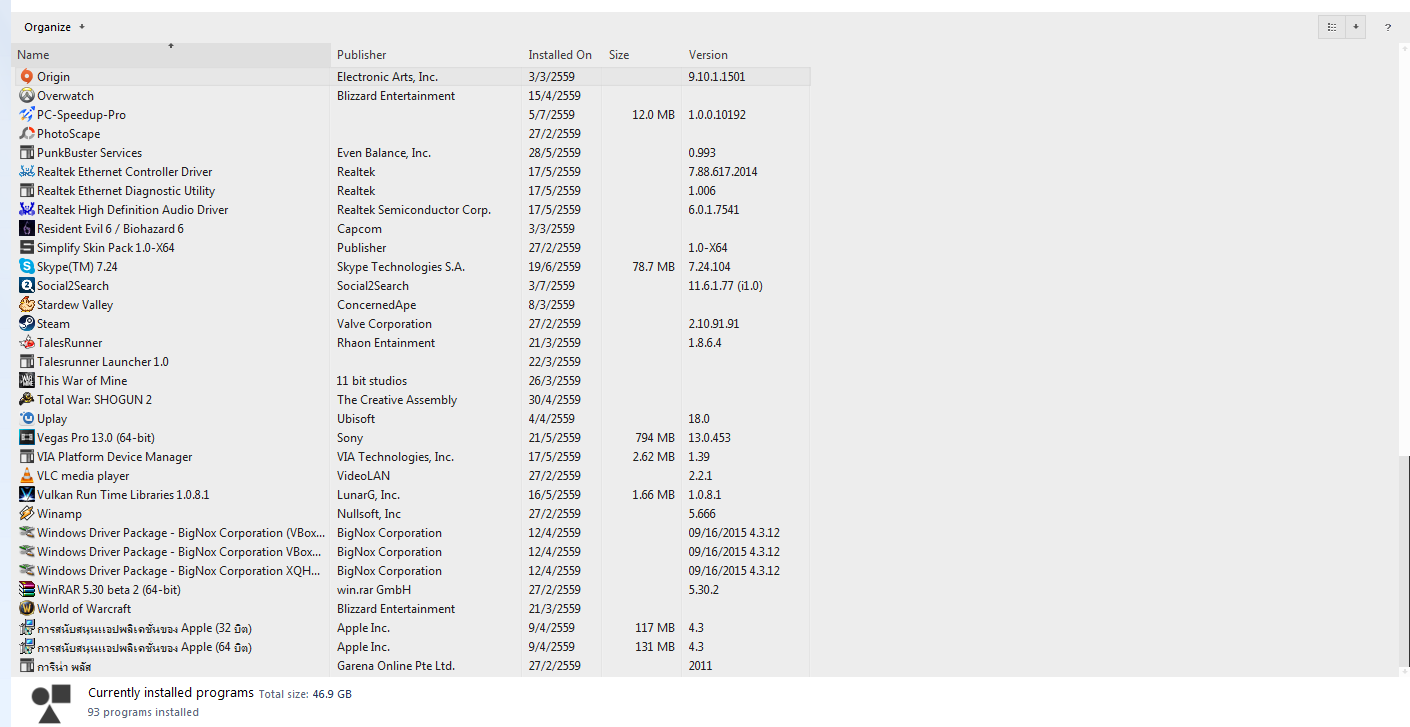Image resolution: width=1410 pixels, height=727 pixels.
Task: Click the Origin program icon
Action: 27,77
